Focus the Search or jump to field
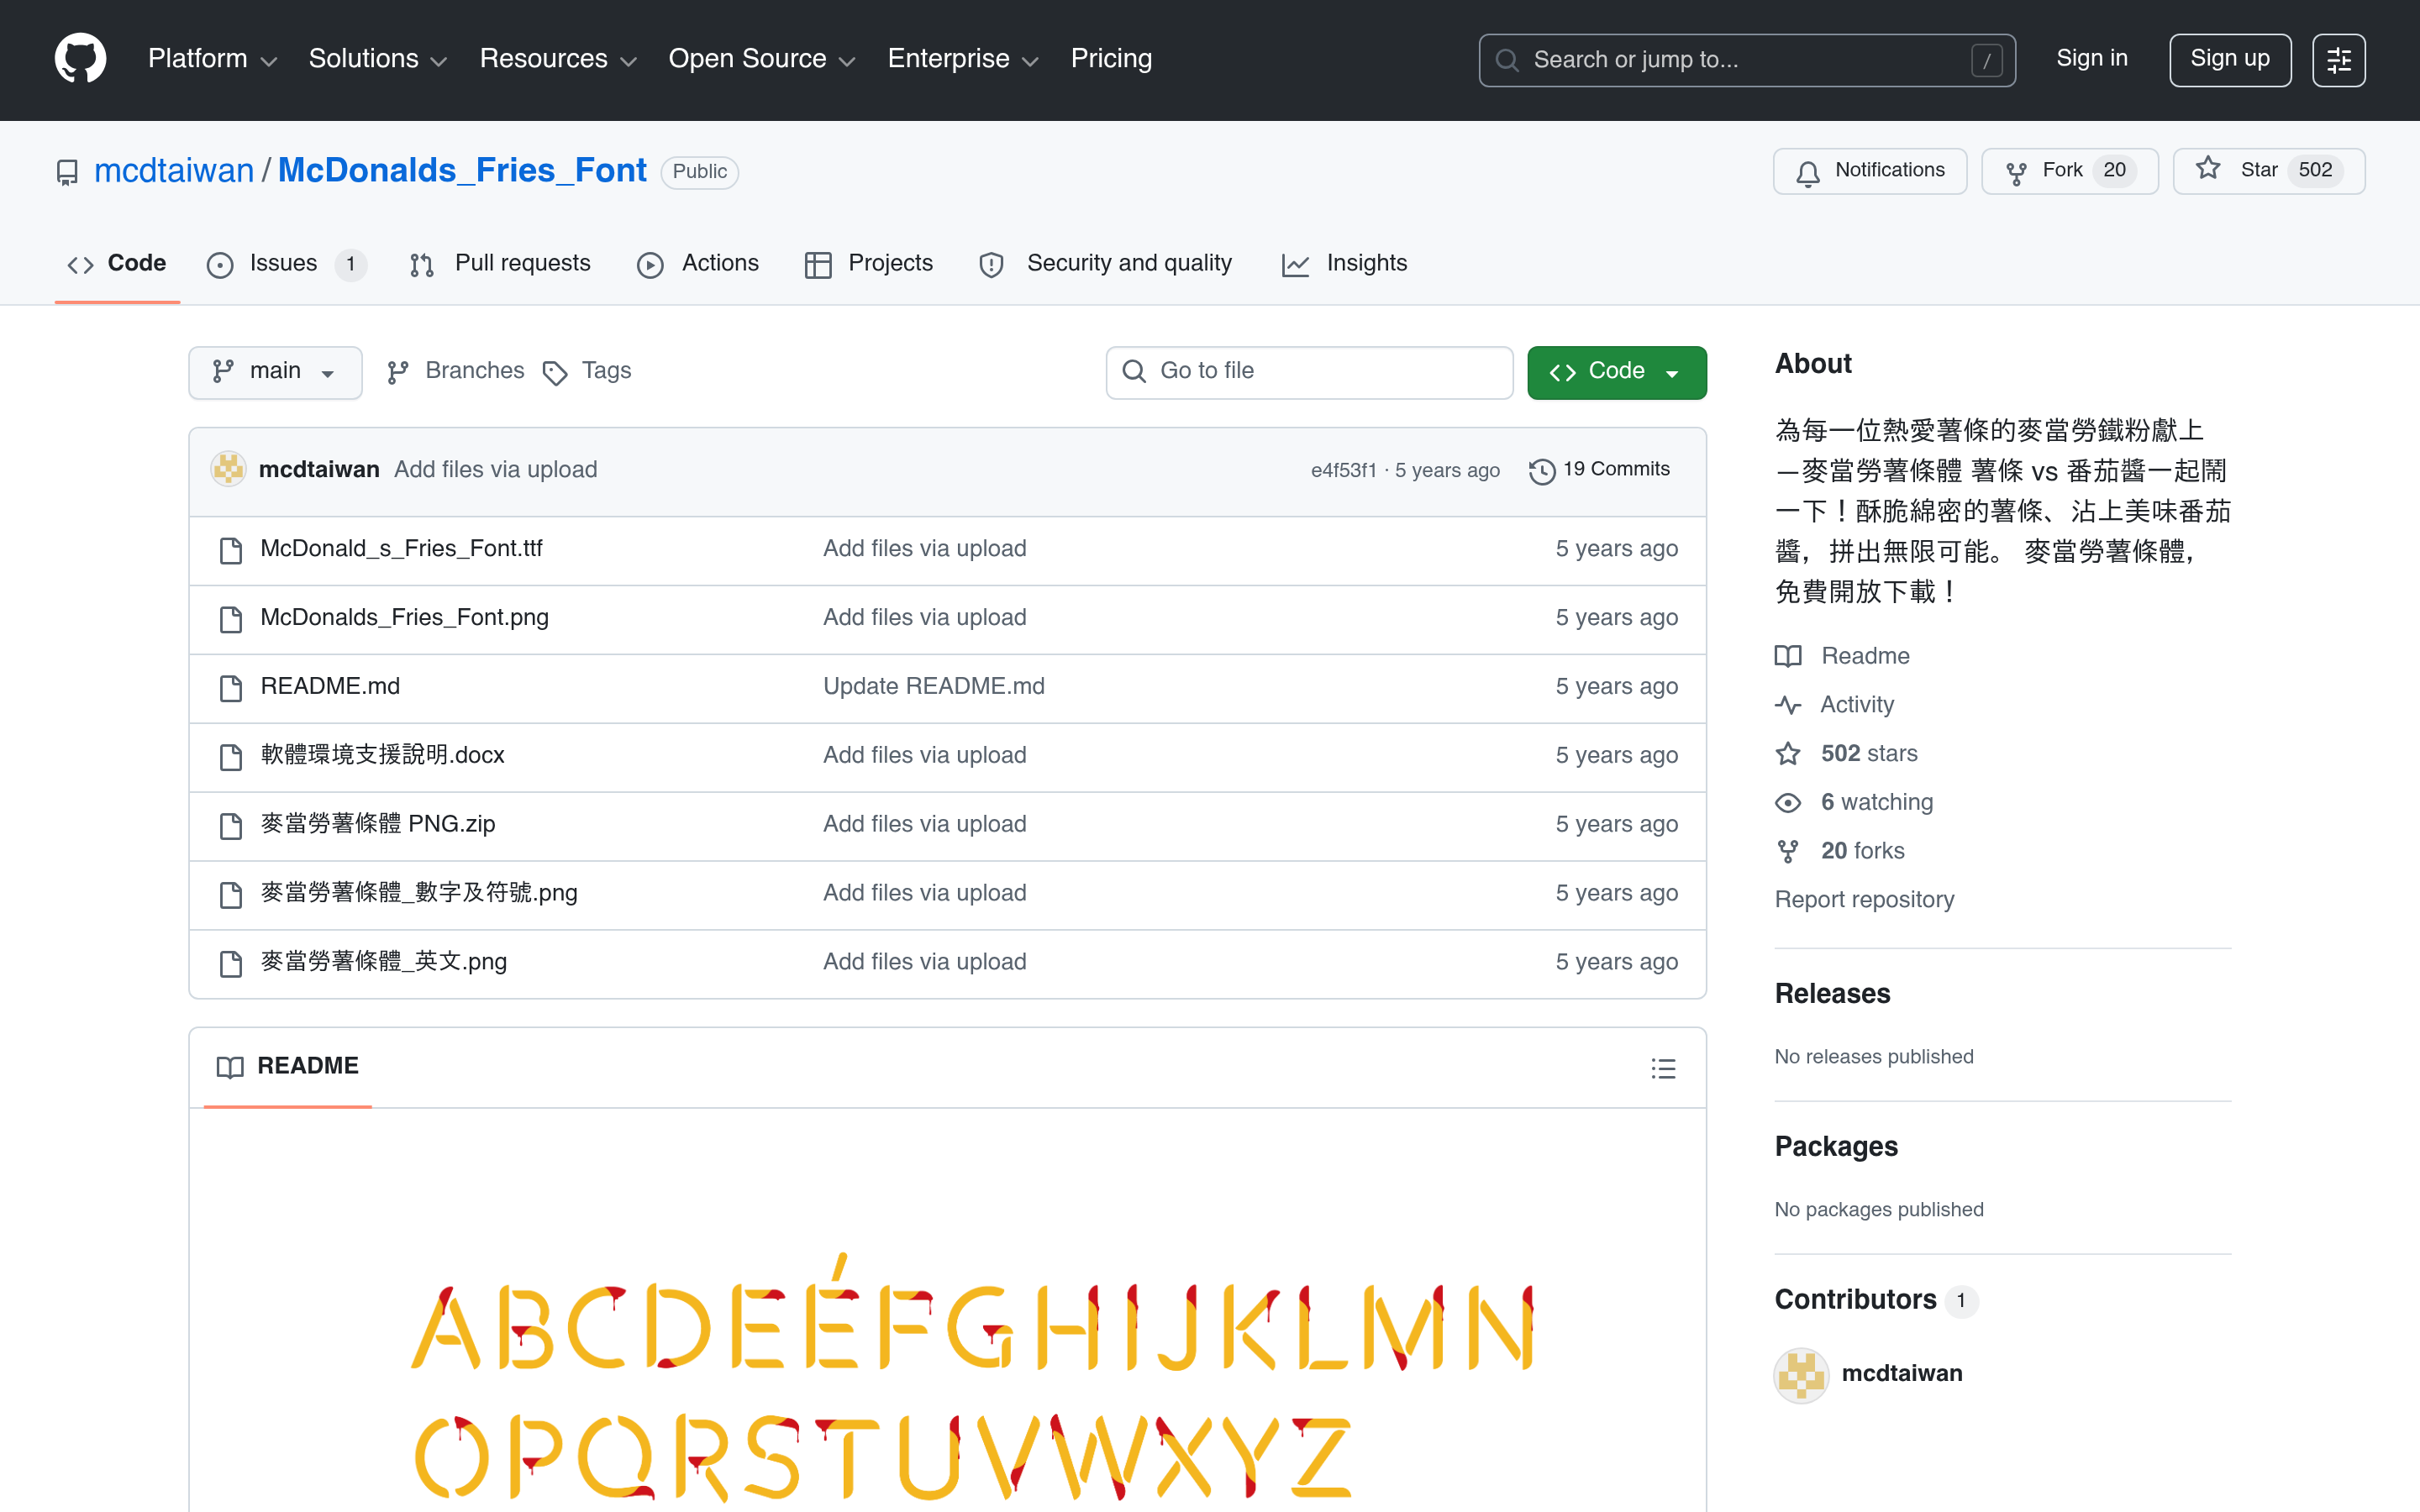Screen dimensions: 2420x1512 tap(1747, 60)
